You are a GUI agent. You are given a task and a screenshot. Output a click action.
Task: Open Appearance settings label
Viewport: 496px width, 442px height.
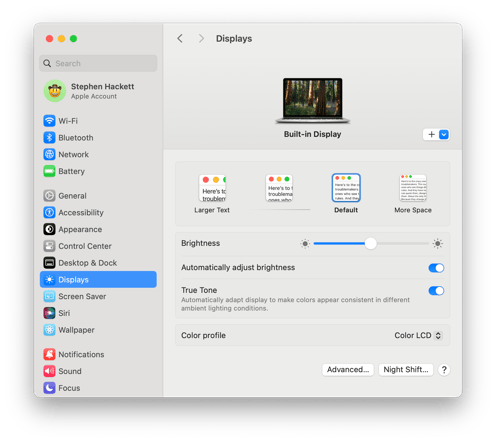click(80, 229)
